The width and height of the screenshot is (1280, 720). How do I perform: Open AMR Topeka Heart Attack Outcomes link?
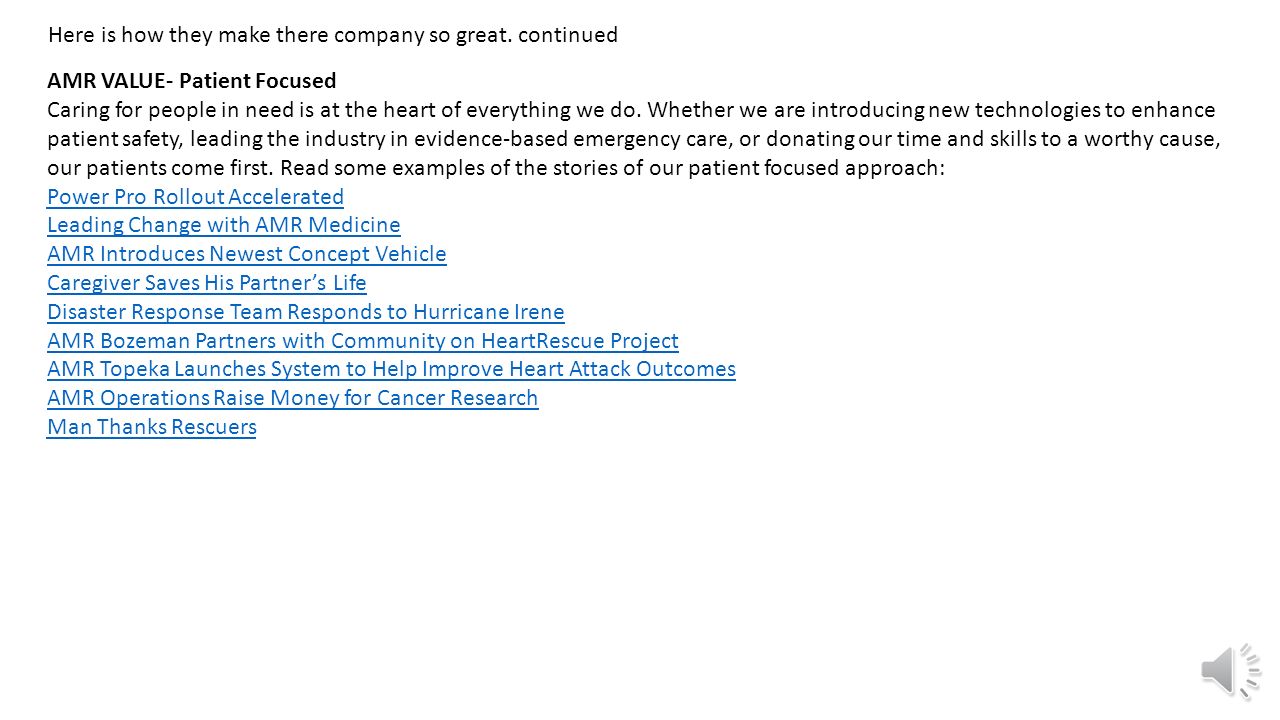point(391,369)
